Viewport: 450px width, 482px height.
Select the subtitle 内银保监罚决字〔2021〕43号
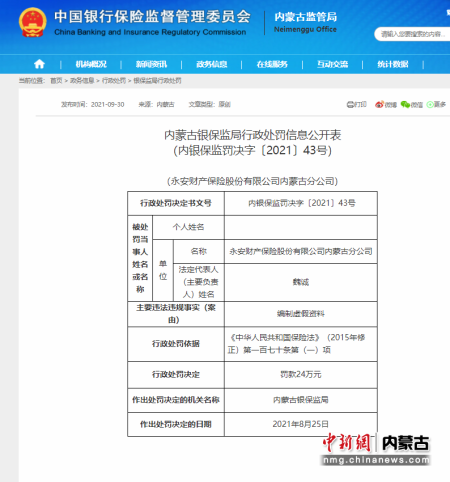click(252, 150)
